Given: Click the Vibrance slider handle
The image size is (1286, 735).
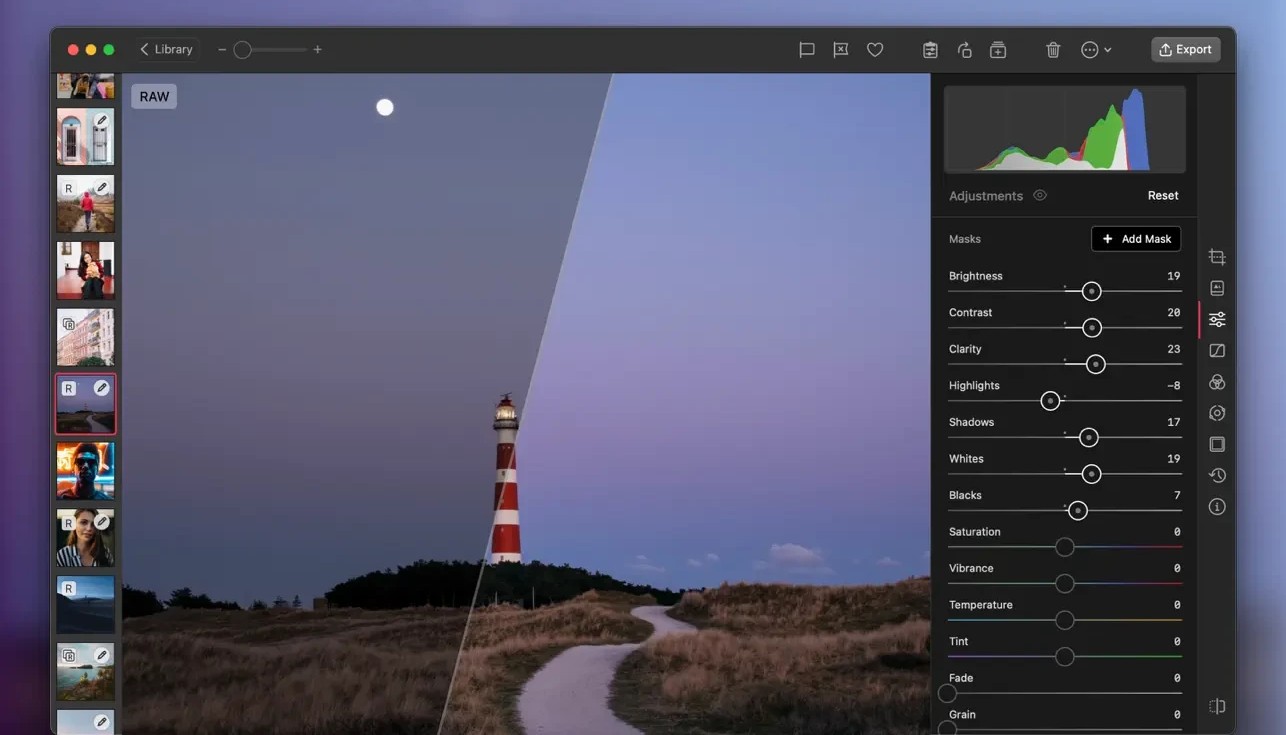Looking at the screenshot, I should (x=1065, y=584).
